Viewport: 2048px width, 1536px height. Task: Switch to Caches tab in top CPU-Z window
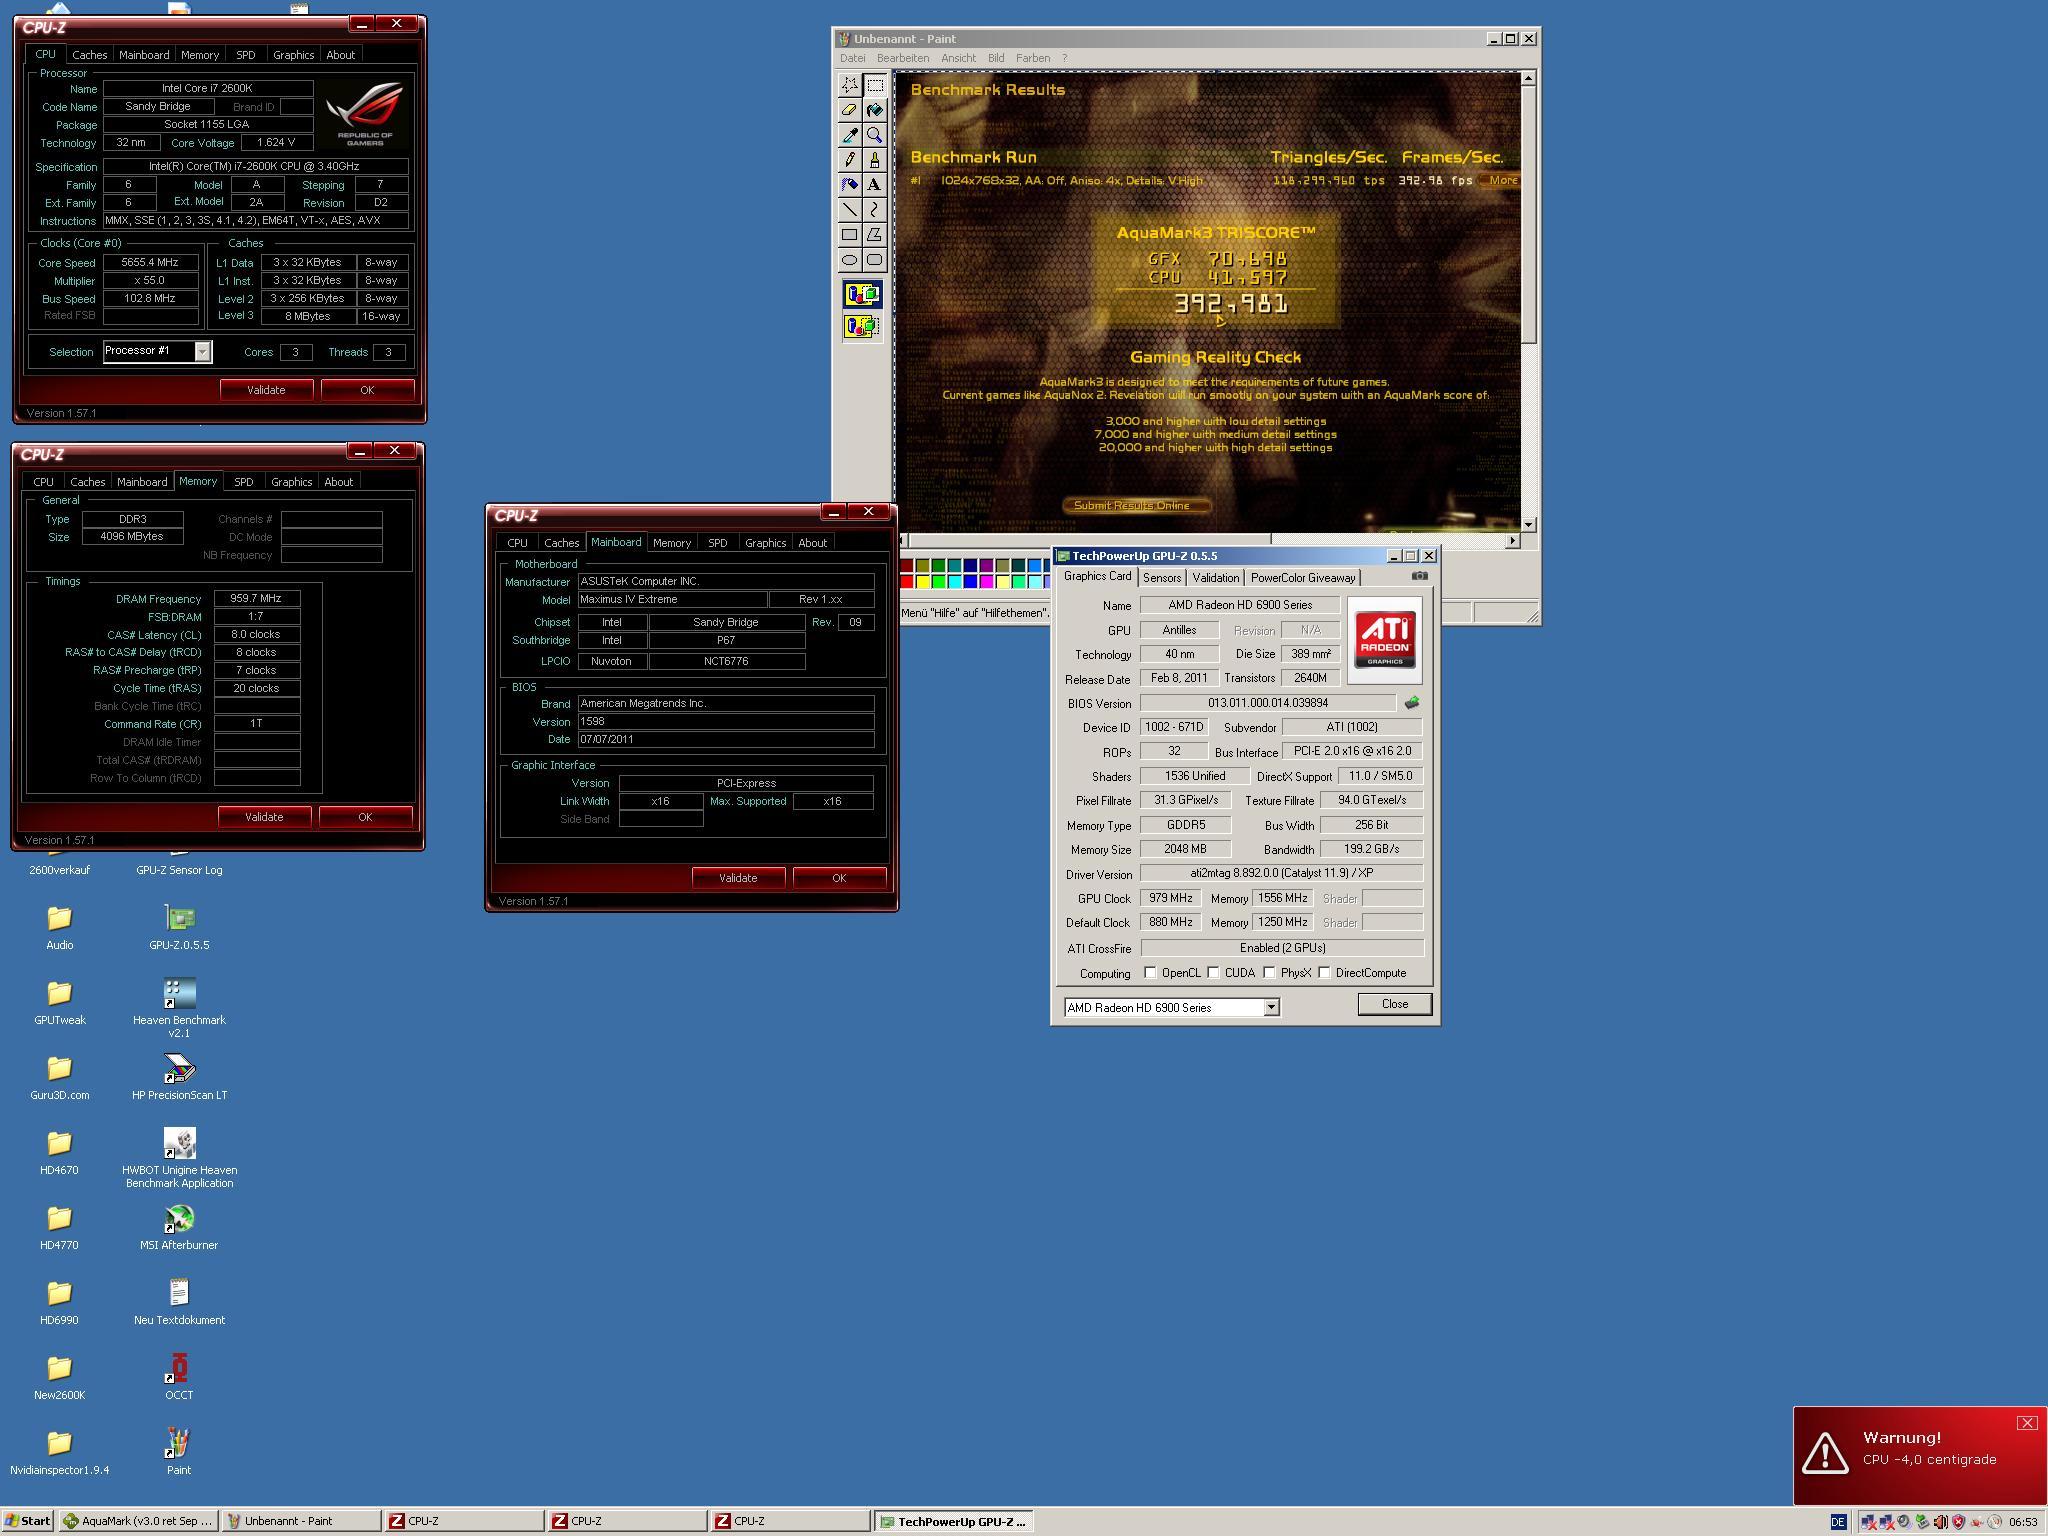click(x=89, y=55)
